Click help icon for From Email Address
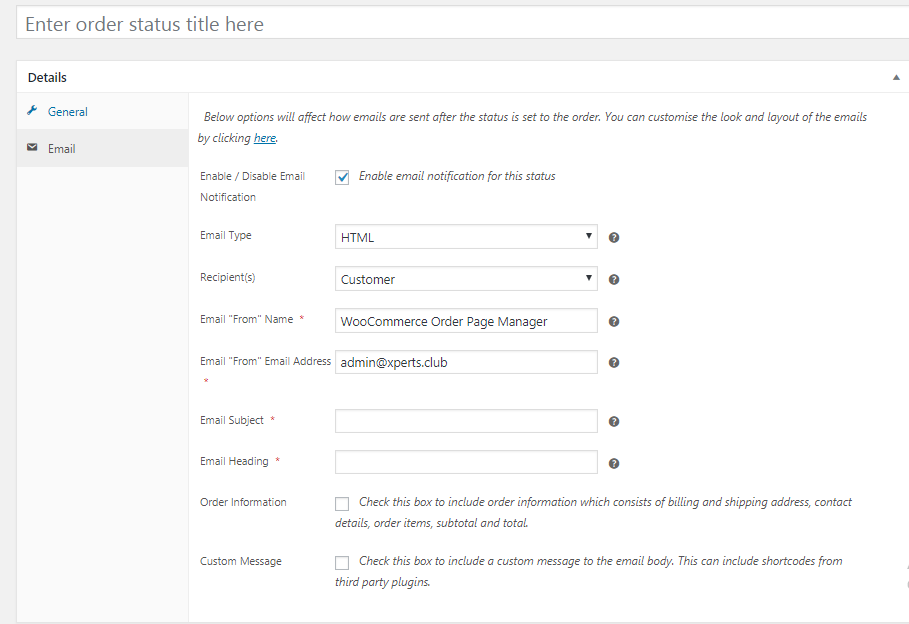 [614, 363]
